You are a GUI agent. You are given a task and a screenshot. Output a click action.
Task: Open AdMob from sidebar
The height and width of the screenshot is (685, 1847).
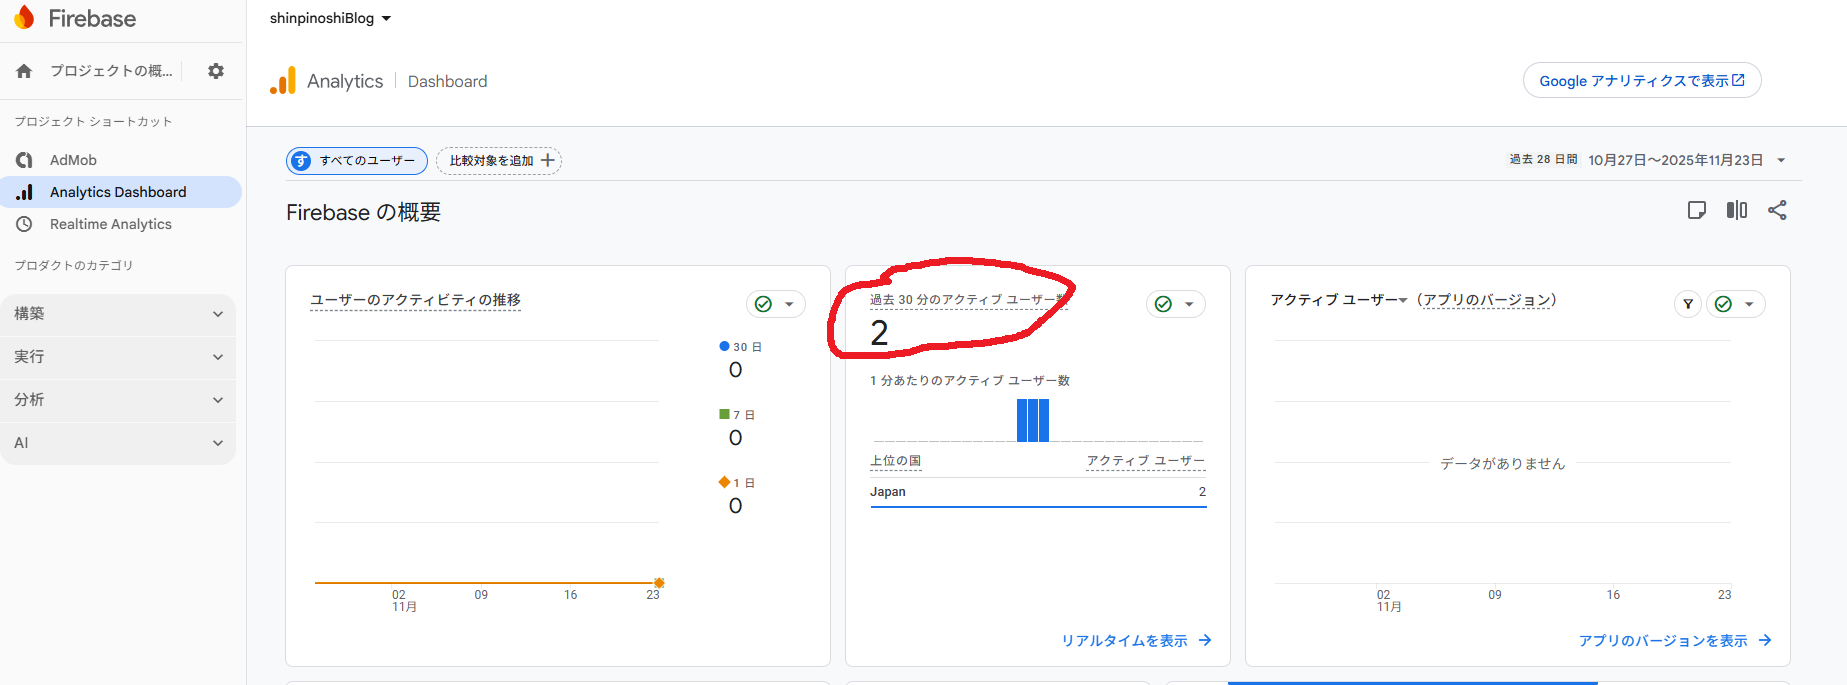[73, 160]
